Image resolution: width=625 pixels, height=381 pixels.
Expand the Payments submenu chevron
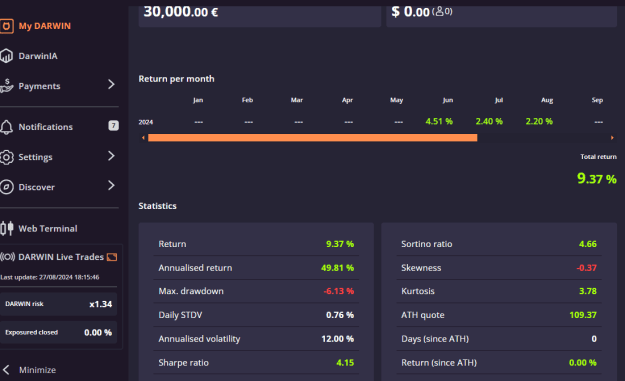coord(111,84)
